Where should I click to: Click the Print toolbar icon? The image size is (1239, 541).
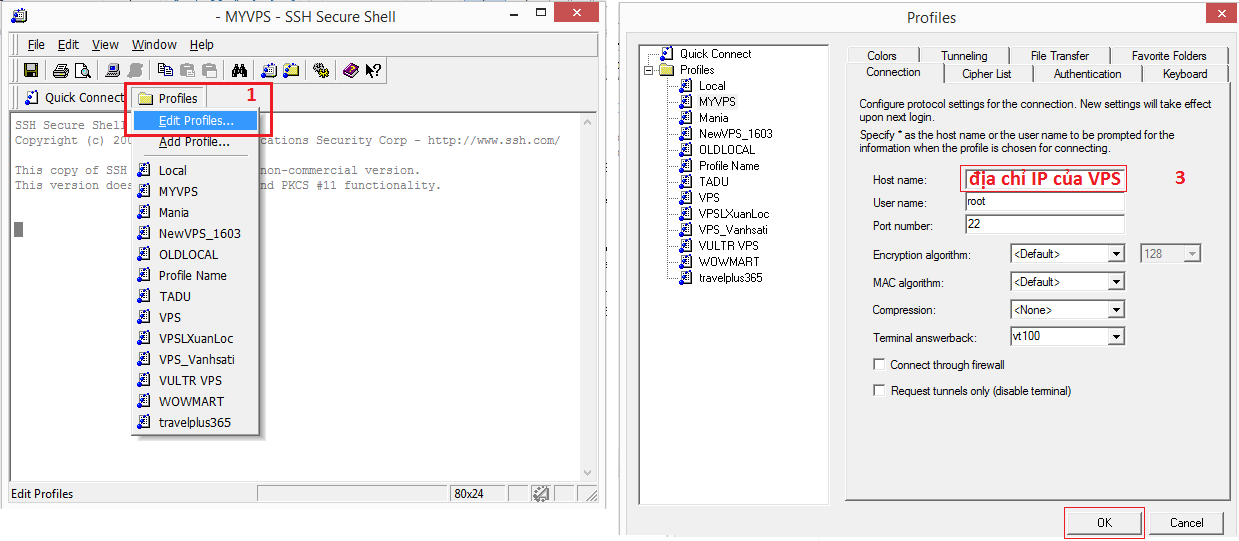[x=61, y=70]
